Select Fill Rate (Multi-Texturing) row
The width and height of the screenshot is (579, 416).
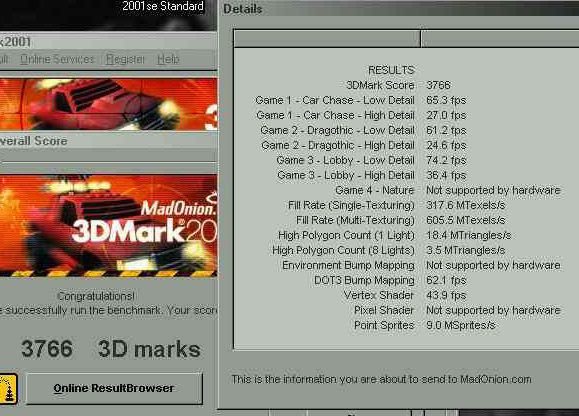click(401, 220)
